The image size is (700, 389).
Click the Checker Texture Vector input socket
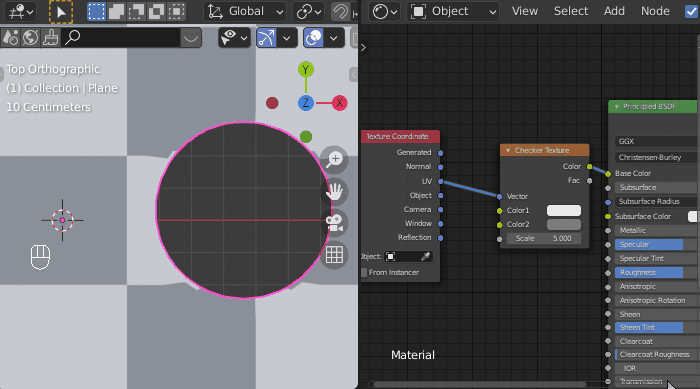coord(500,196)
